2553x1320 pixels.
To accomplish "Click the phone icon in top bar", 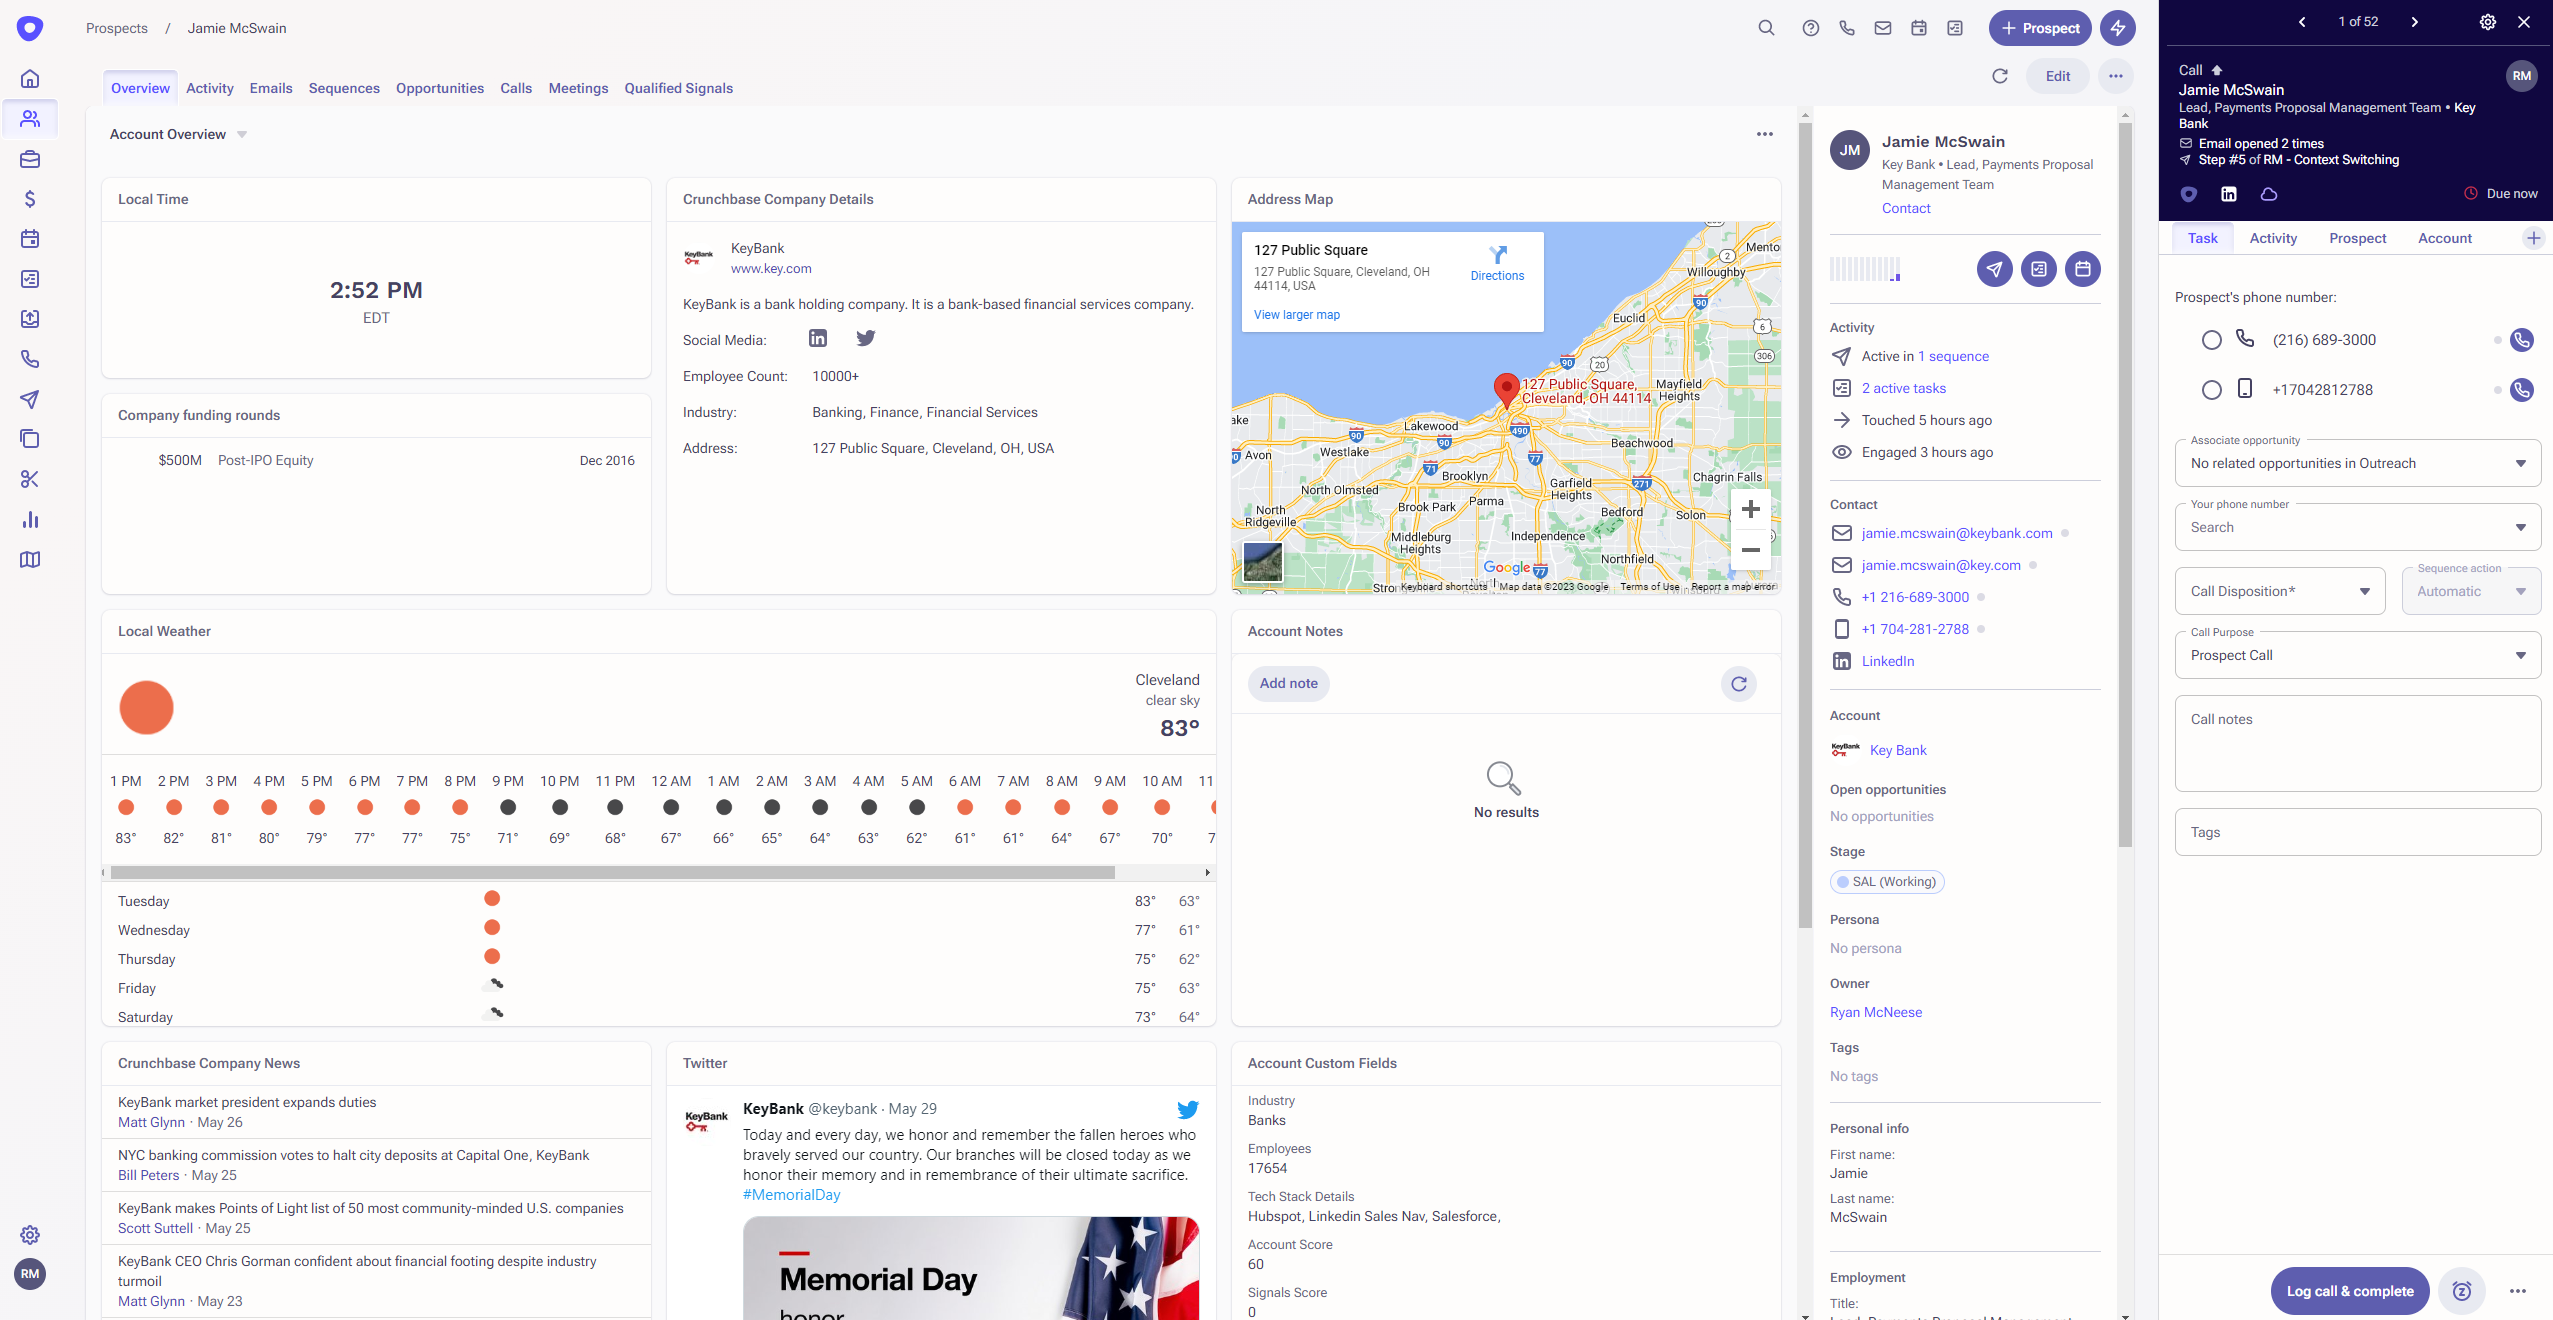I will point(1846,28).
